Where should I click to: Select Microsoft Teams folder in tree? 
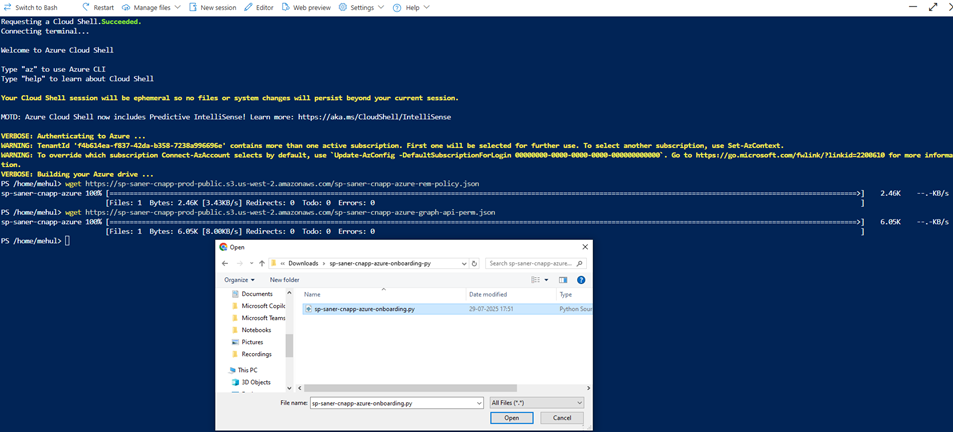tap(258, 318)
